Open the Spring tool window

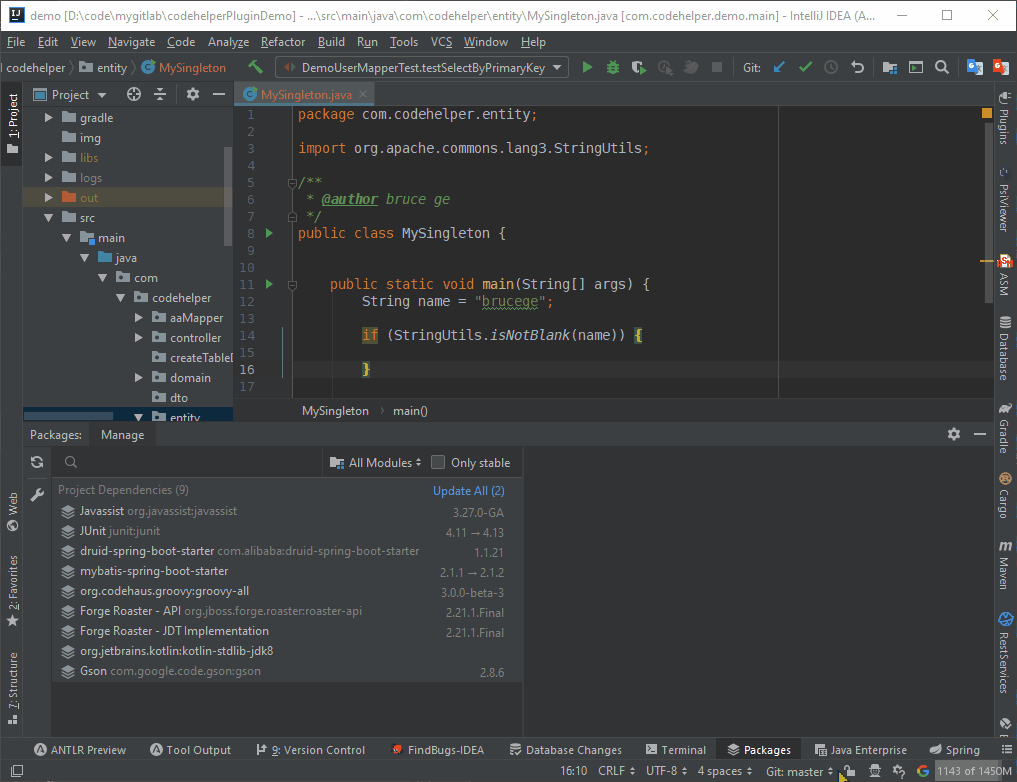[954, 750]
